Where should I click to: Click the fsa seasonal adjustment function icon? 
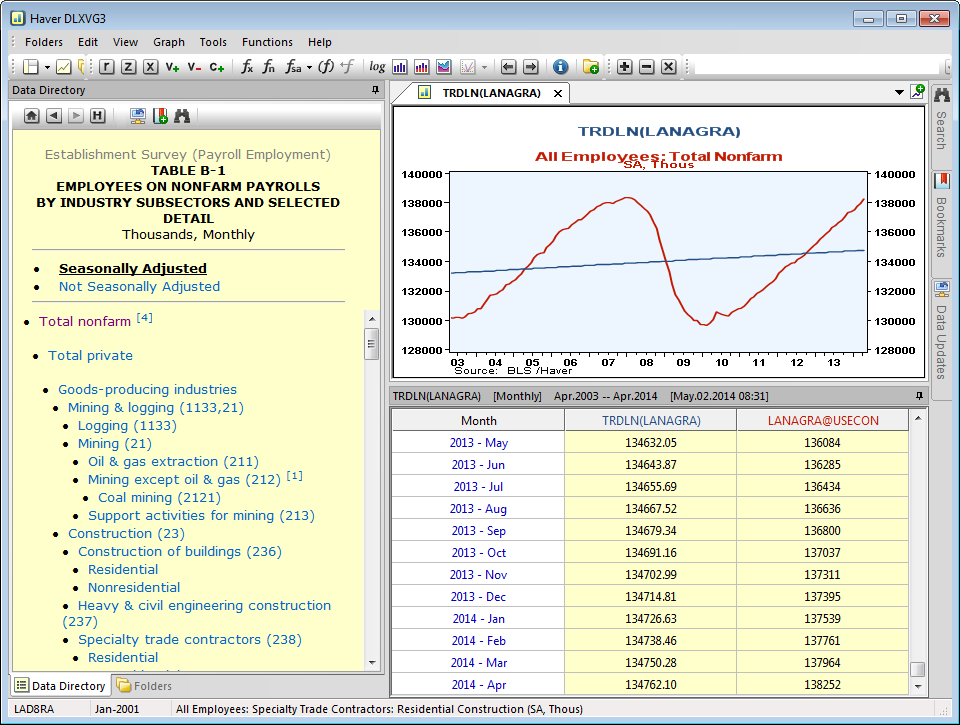(x=293, y=67)
